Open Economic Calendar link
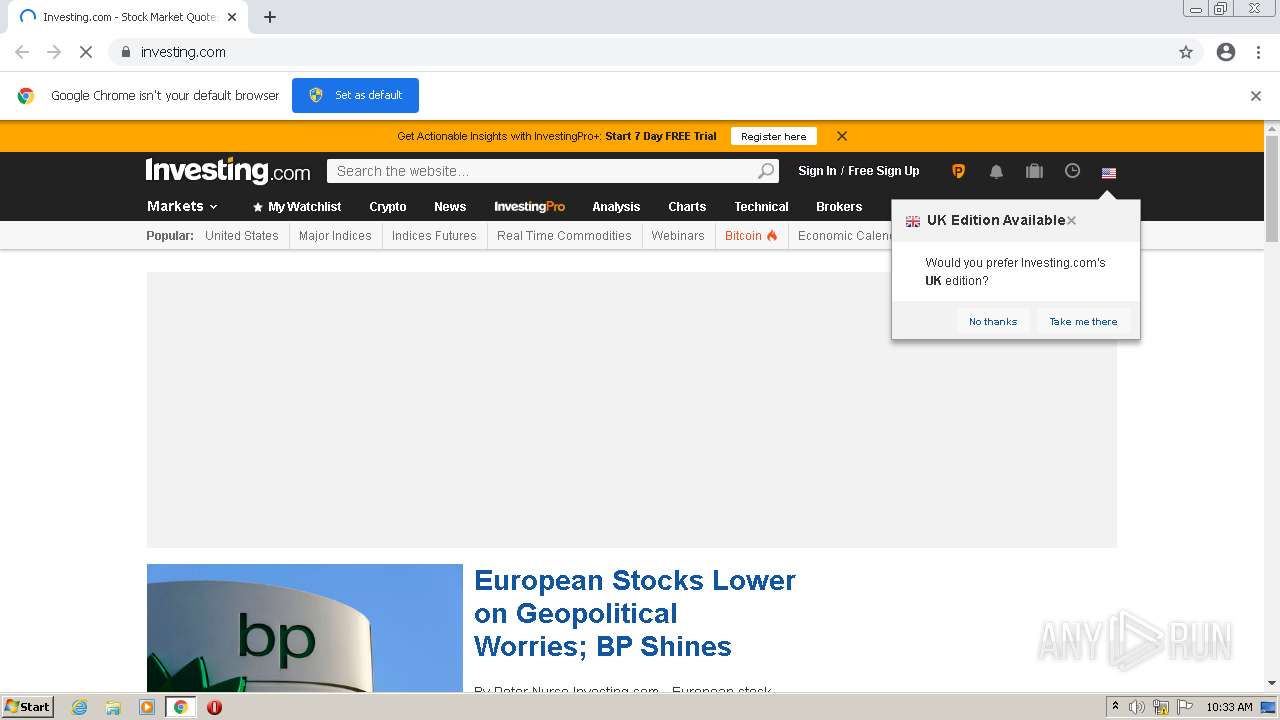 (844, 236)
